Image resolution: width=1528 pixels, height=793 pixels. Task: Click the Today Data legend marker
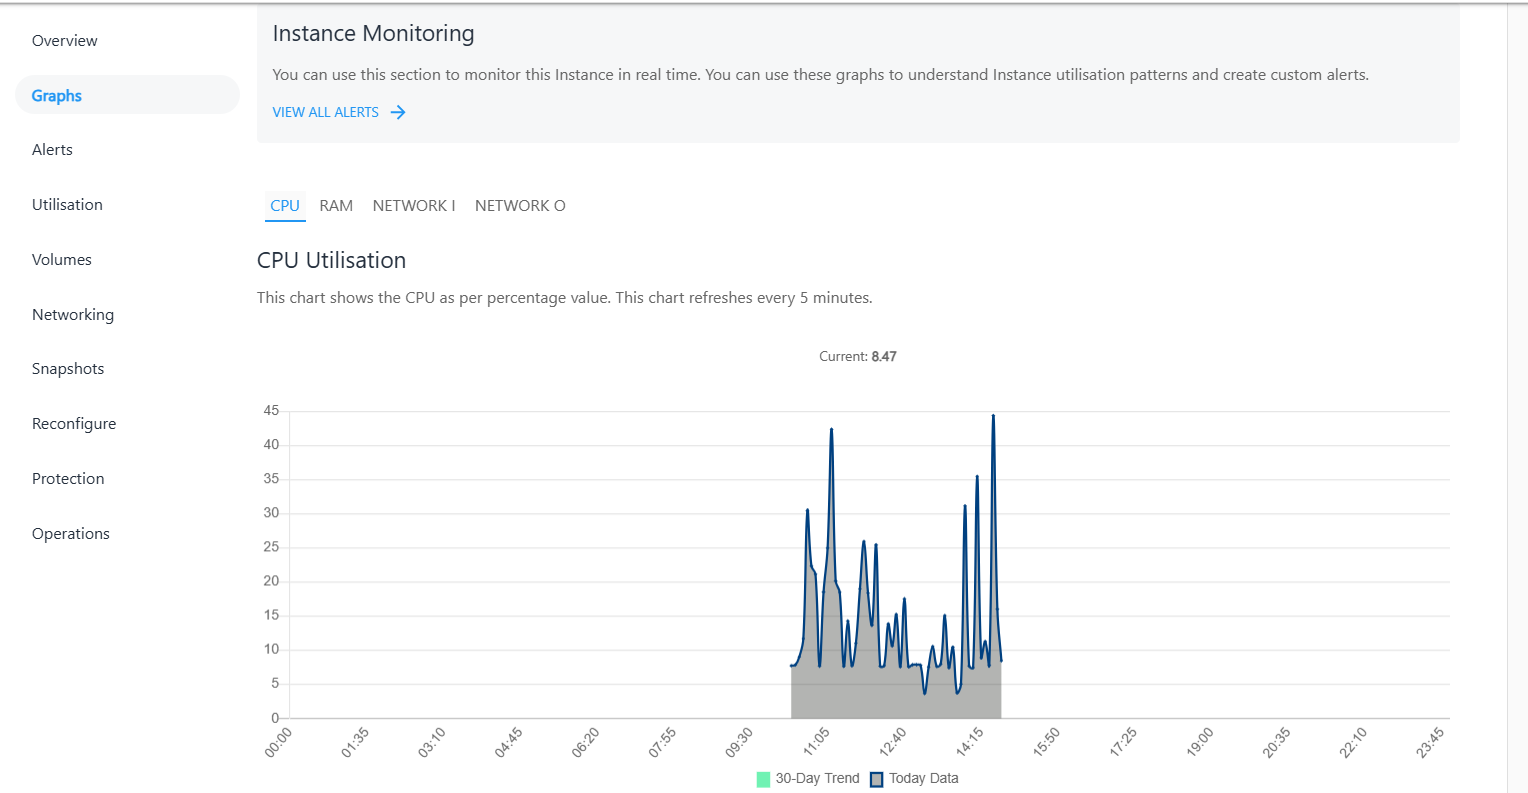click(878, 778)
